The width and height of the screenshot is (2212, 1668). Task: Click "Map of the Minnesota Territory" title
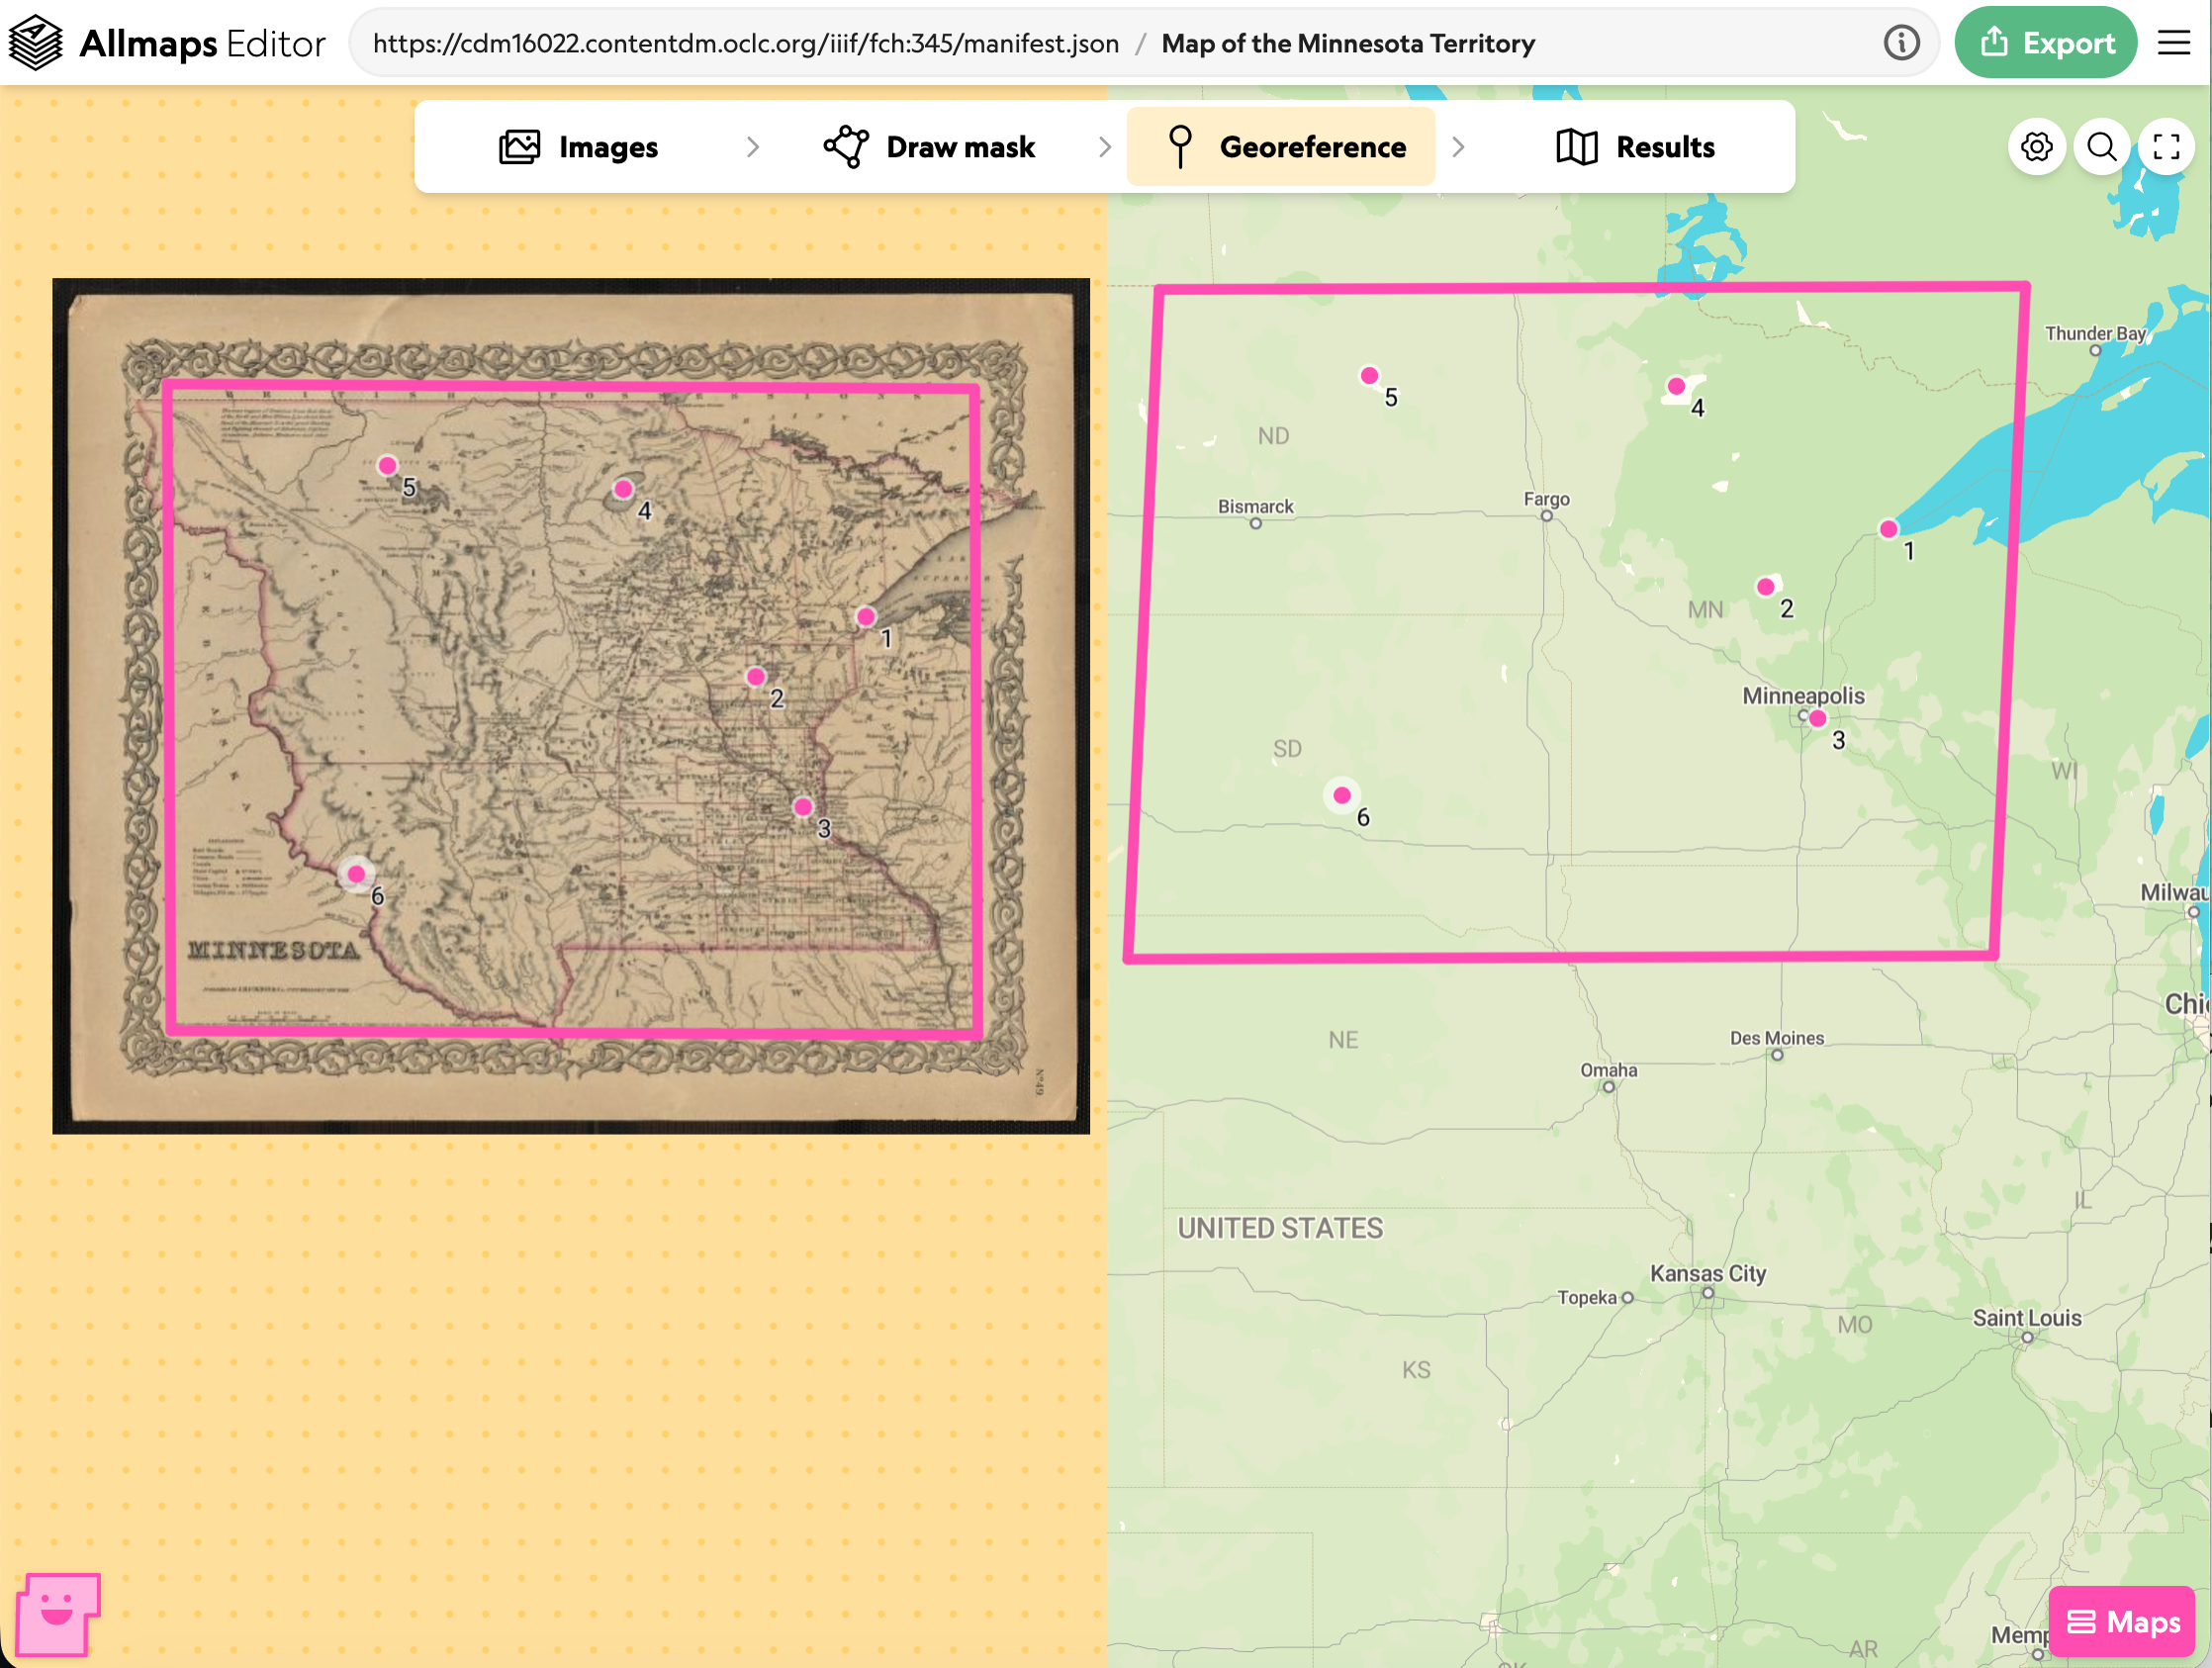1347,43
